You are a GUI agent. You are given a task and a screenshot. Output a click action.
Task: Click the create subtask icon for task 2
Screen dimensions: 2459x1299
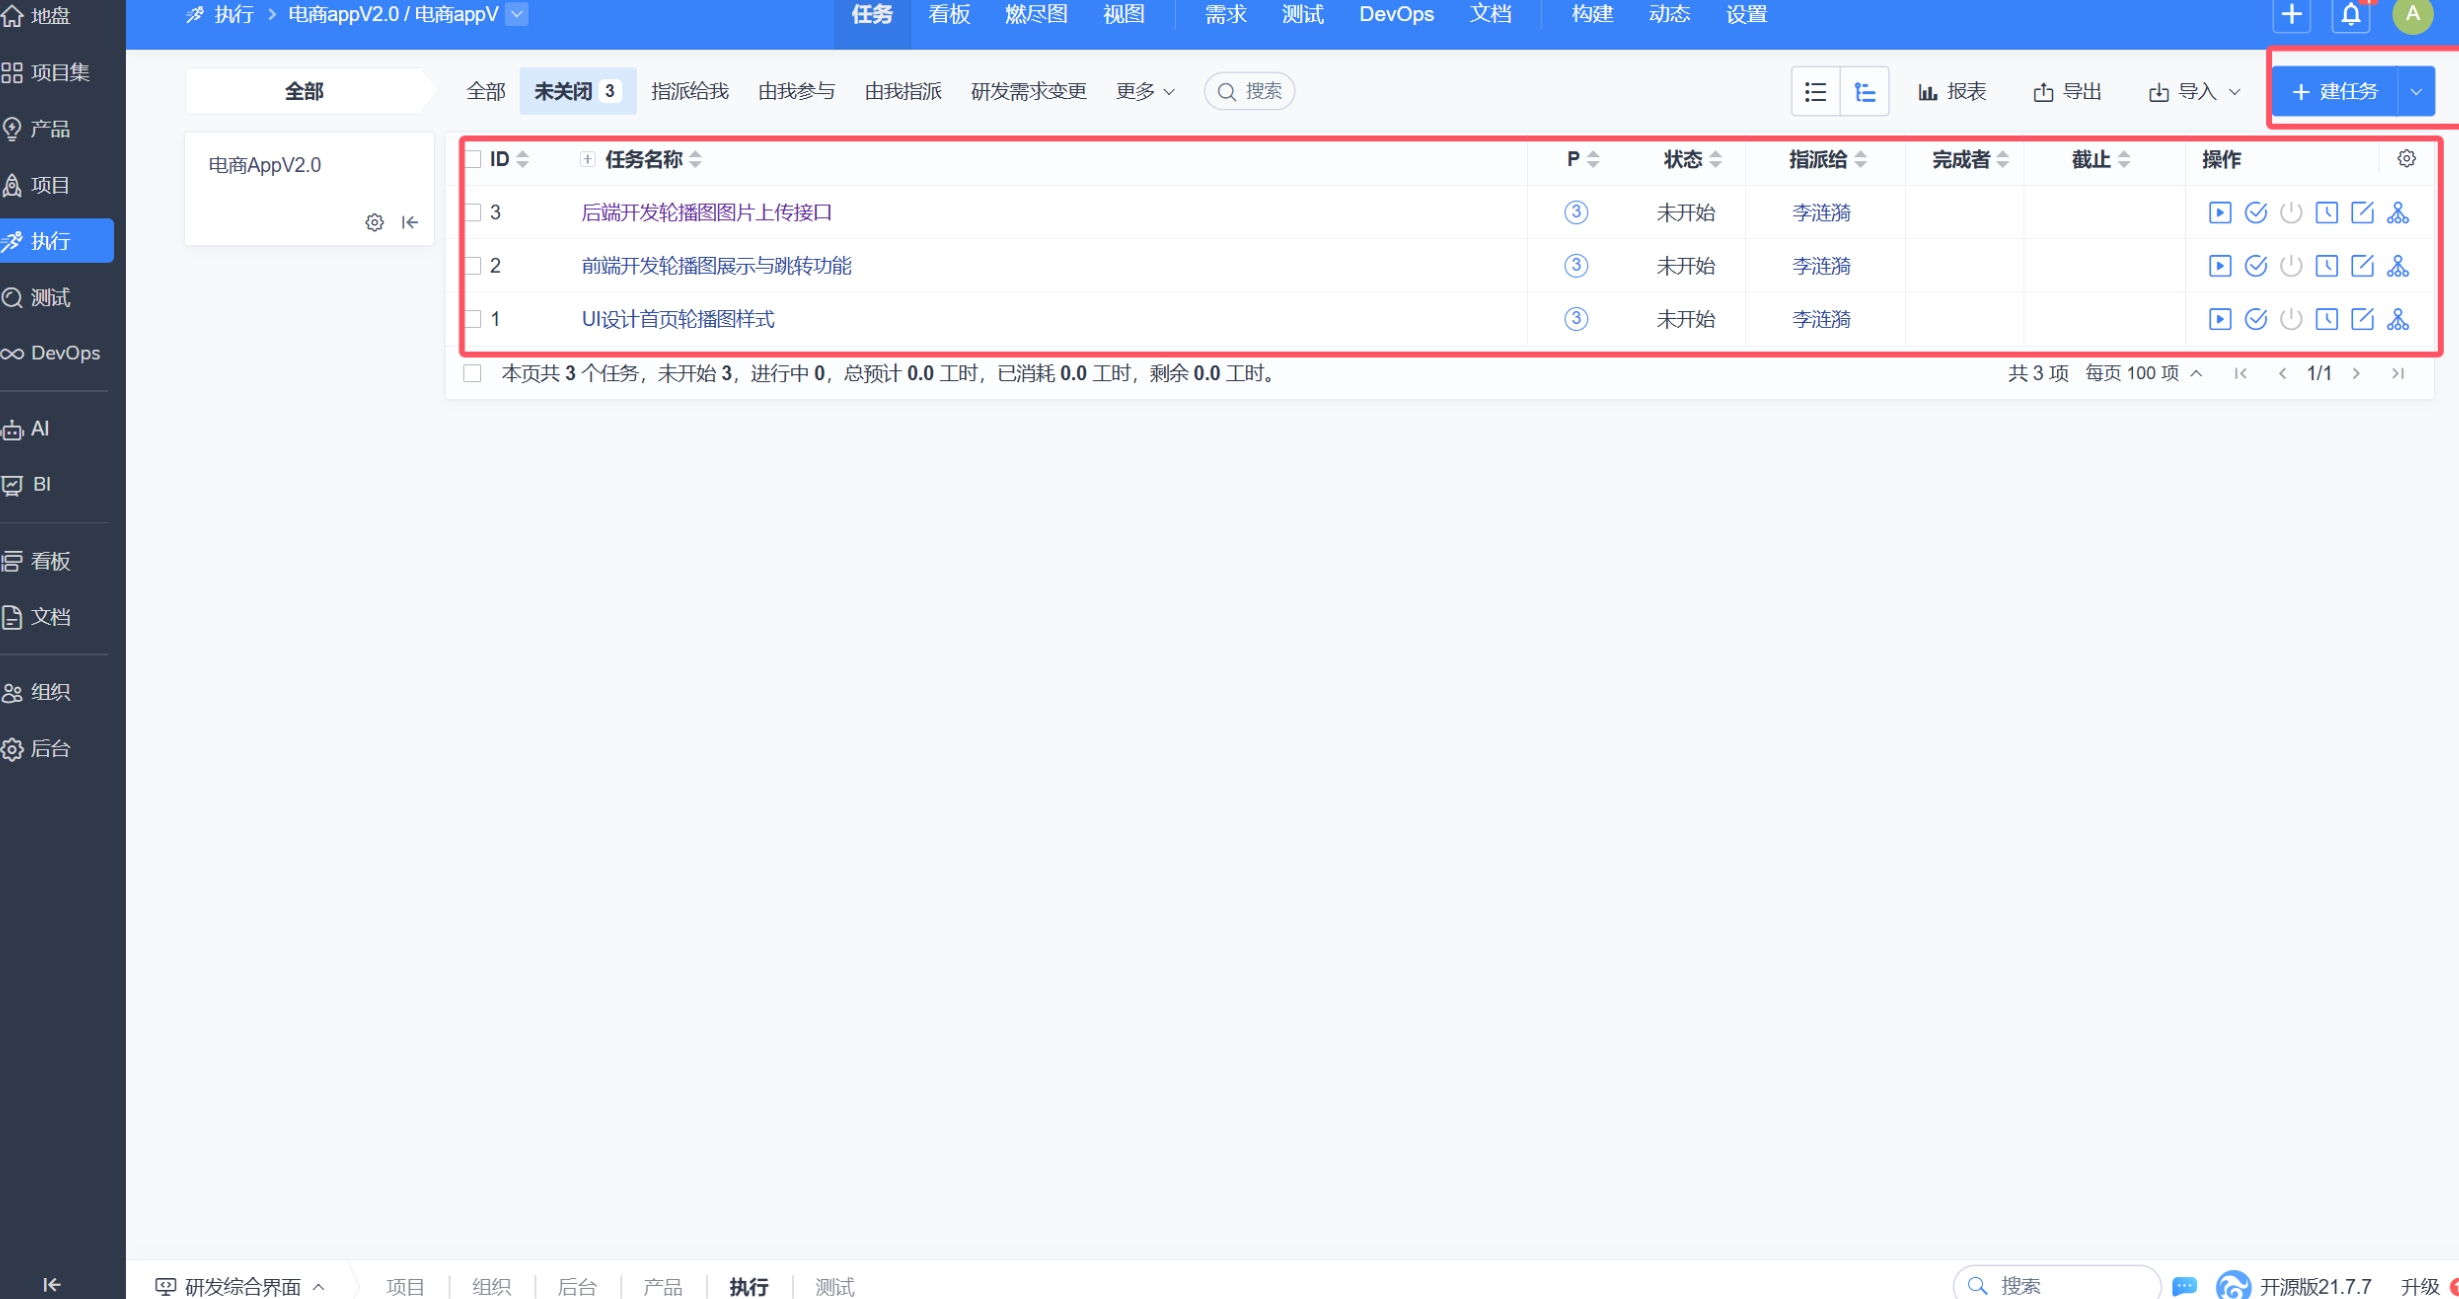[x=2398, y=266]
